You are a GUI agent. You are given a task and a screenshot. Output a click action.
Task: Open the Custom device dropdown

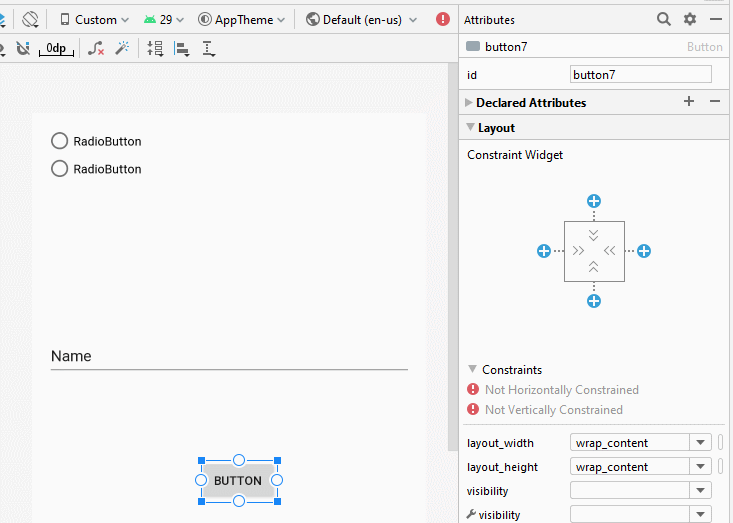coord(94,20)
